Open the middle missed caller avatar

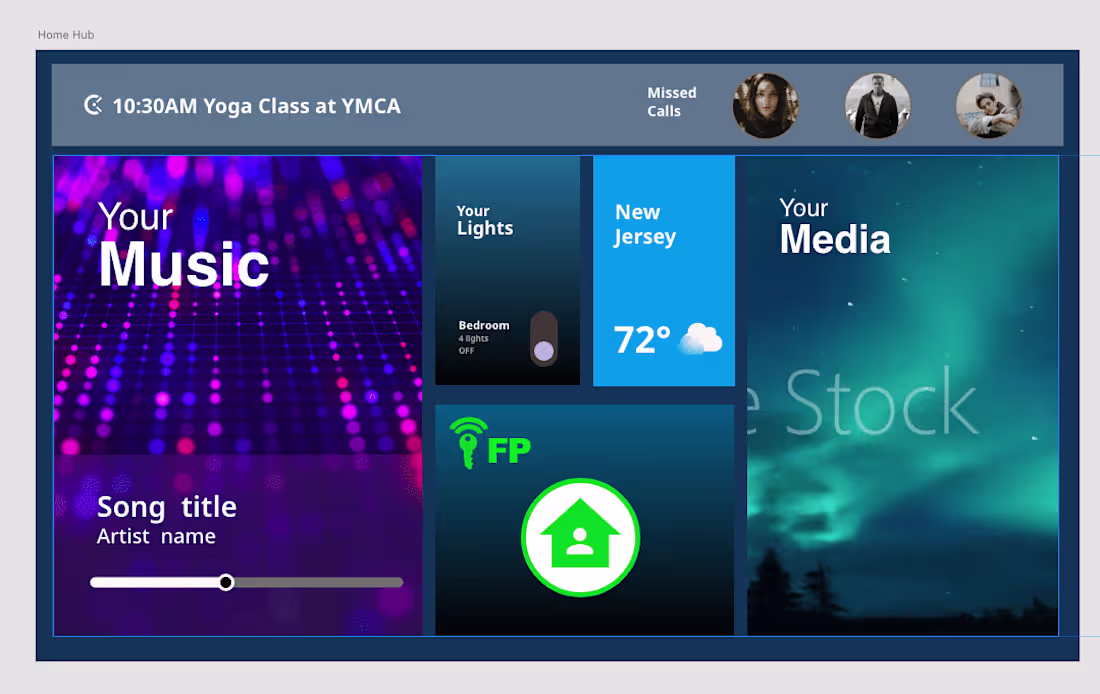(x=877, y=105)
